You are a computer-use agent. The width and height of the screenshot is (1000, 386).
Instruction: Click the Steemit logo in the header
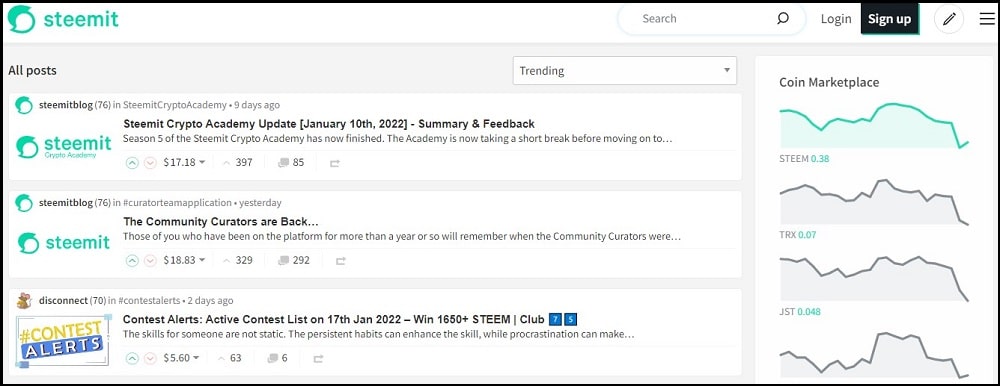click(x=63, y=19)
